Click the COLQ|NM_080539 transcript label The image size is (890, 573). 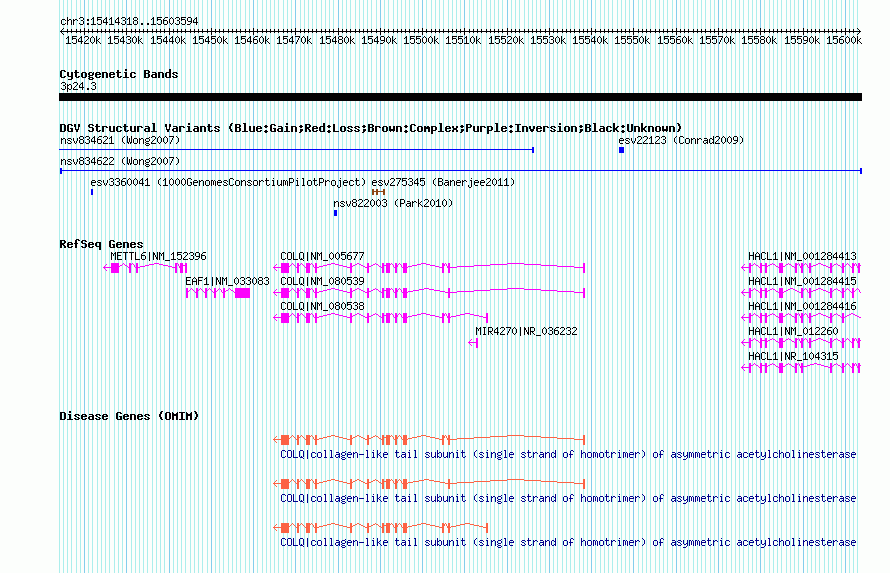click(x=322, y=281)
